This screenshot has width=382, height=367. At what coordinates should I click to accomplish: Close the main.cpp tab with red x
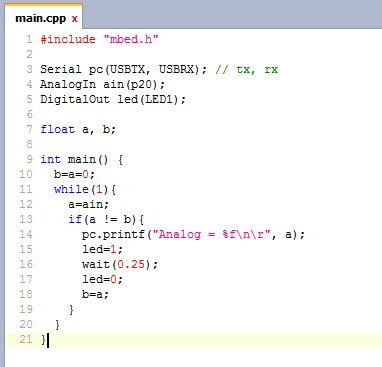tap(75, 19)
